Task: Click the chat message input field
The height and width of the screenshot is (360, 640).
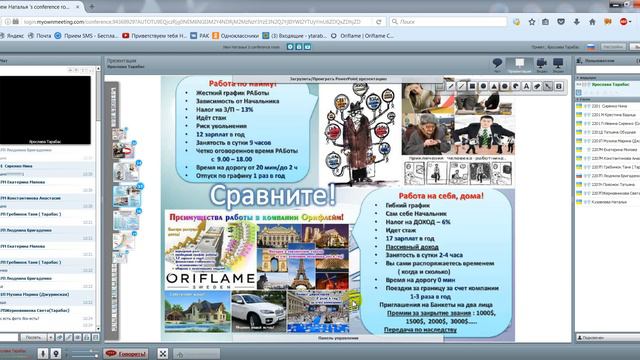Action: (x=9, y=338)
